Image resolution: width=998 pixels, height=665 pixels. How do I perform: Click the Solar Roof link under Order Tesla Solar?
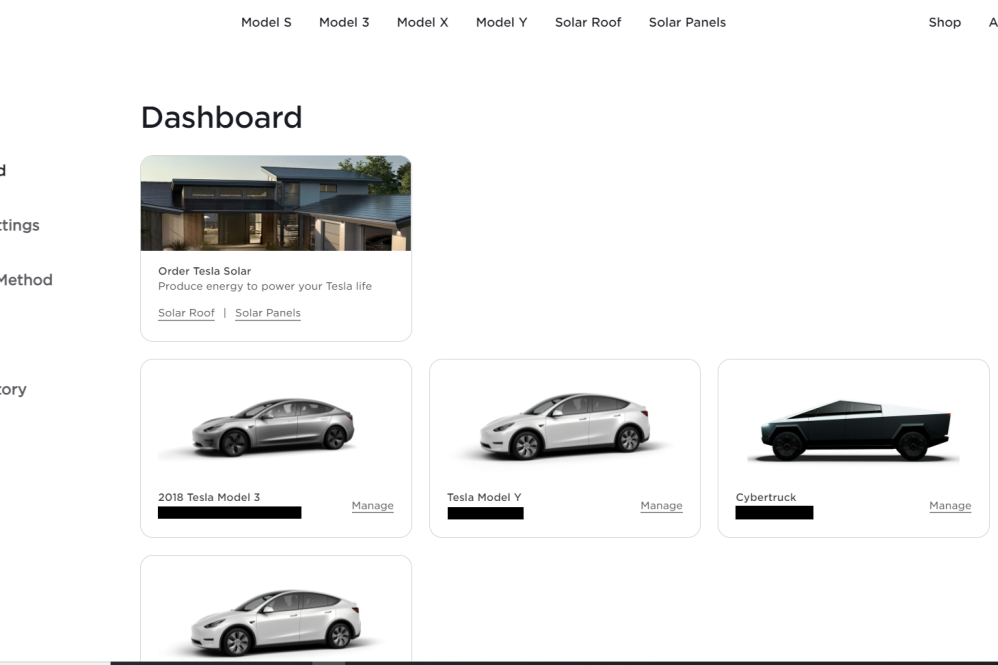point(186,312)
